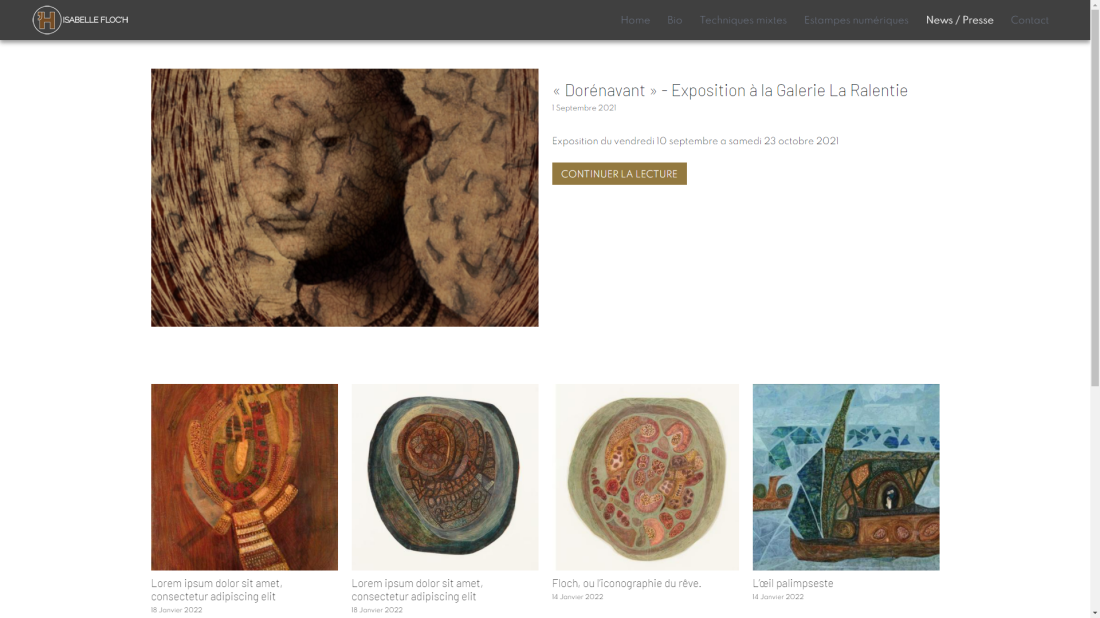Click the Isabelle Floch logo icon
1100x618 pixels.
click(x=47, y=20)
